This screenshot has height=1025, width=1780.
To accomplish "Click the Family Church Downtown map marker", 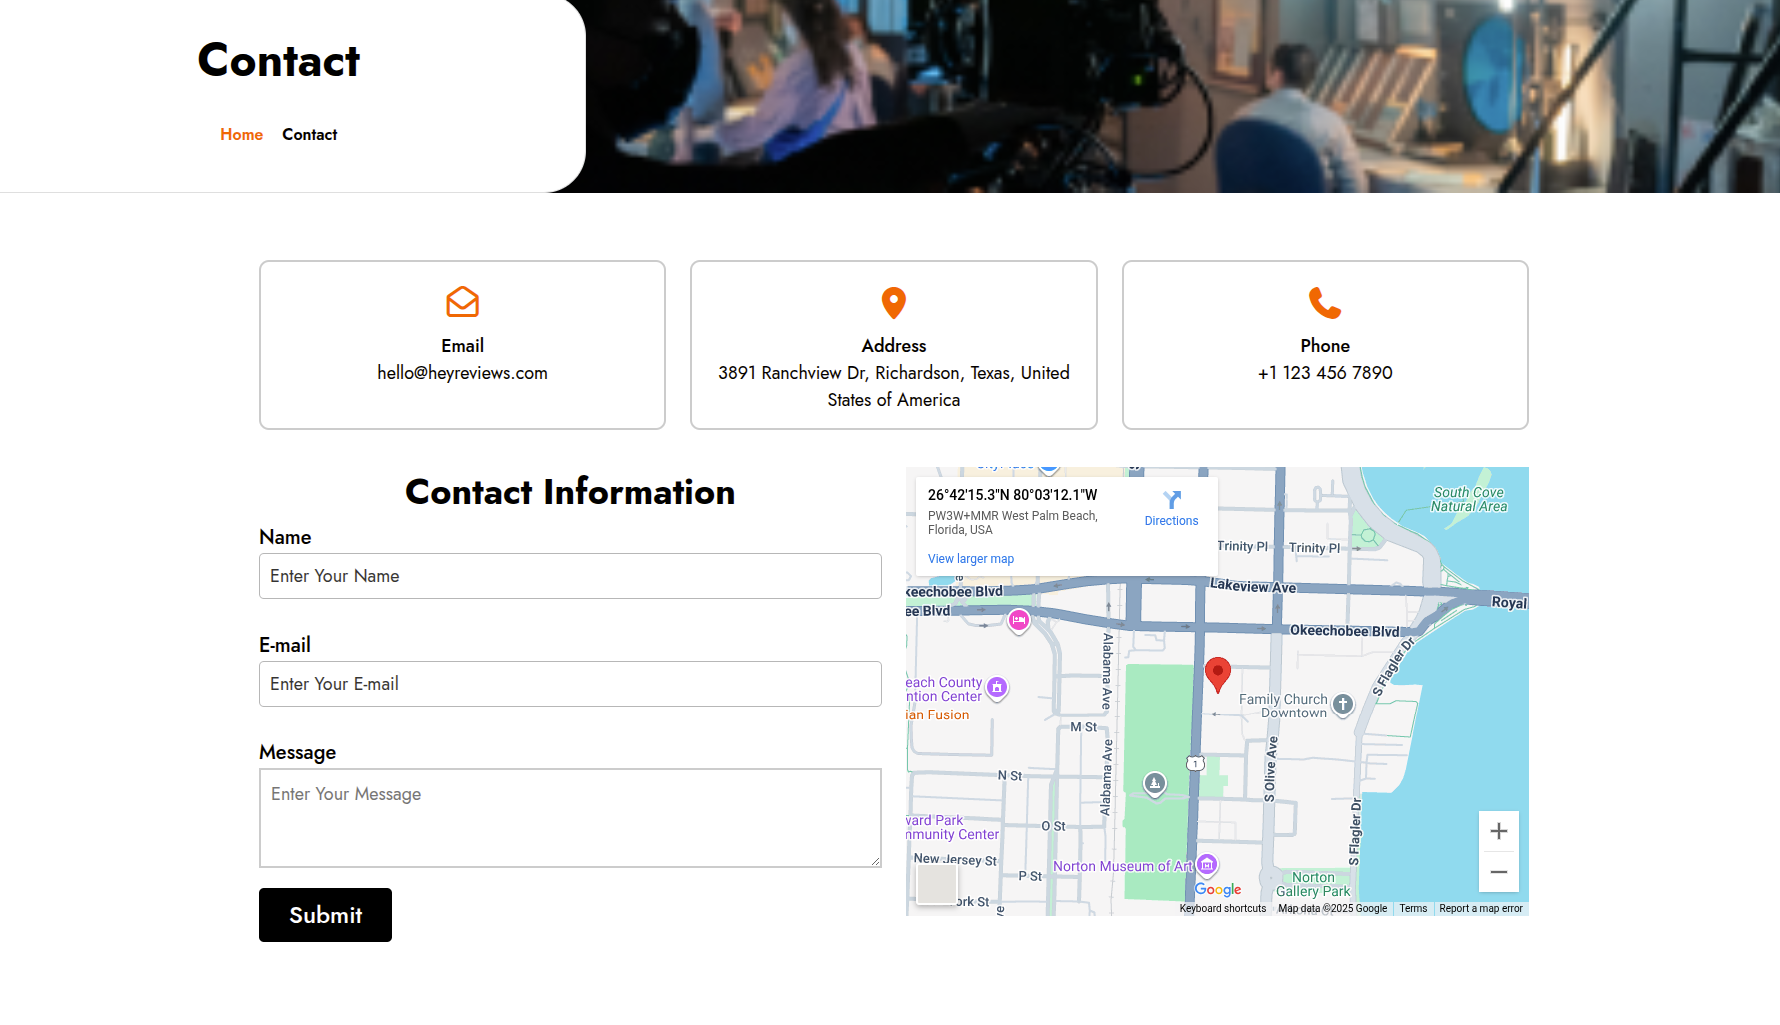I will click(1343, 704).
